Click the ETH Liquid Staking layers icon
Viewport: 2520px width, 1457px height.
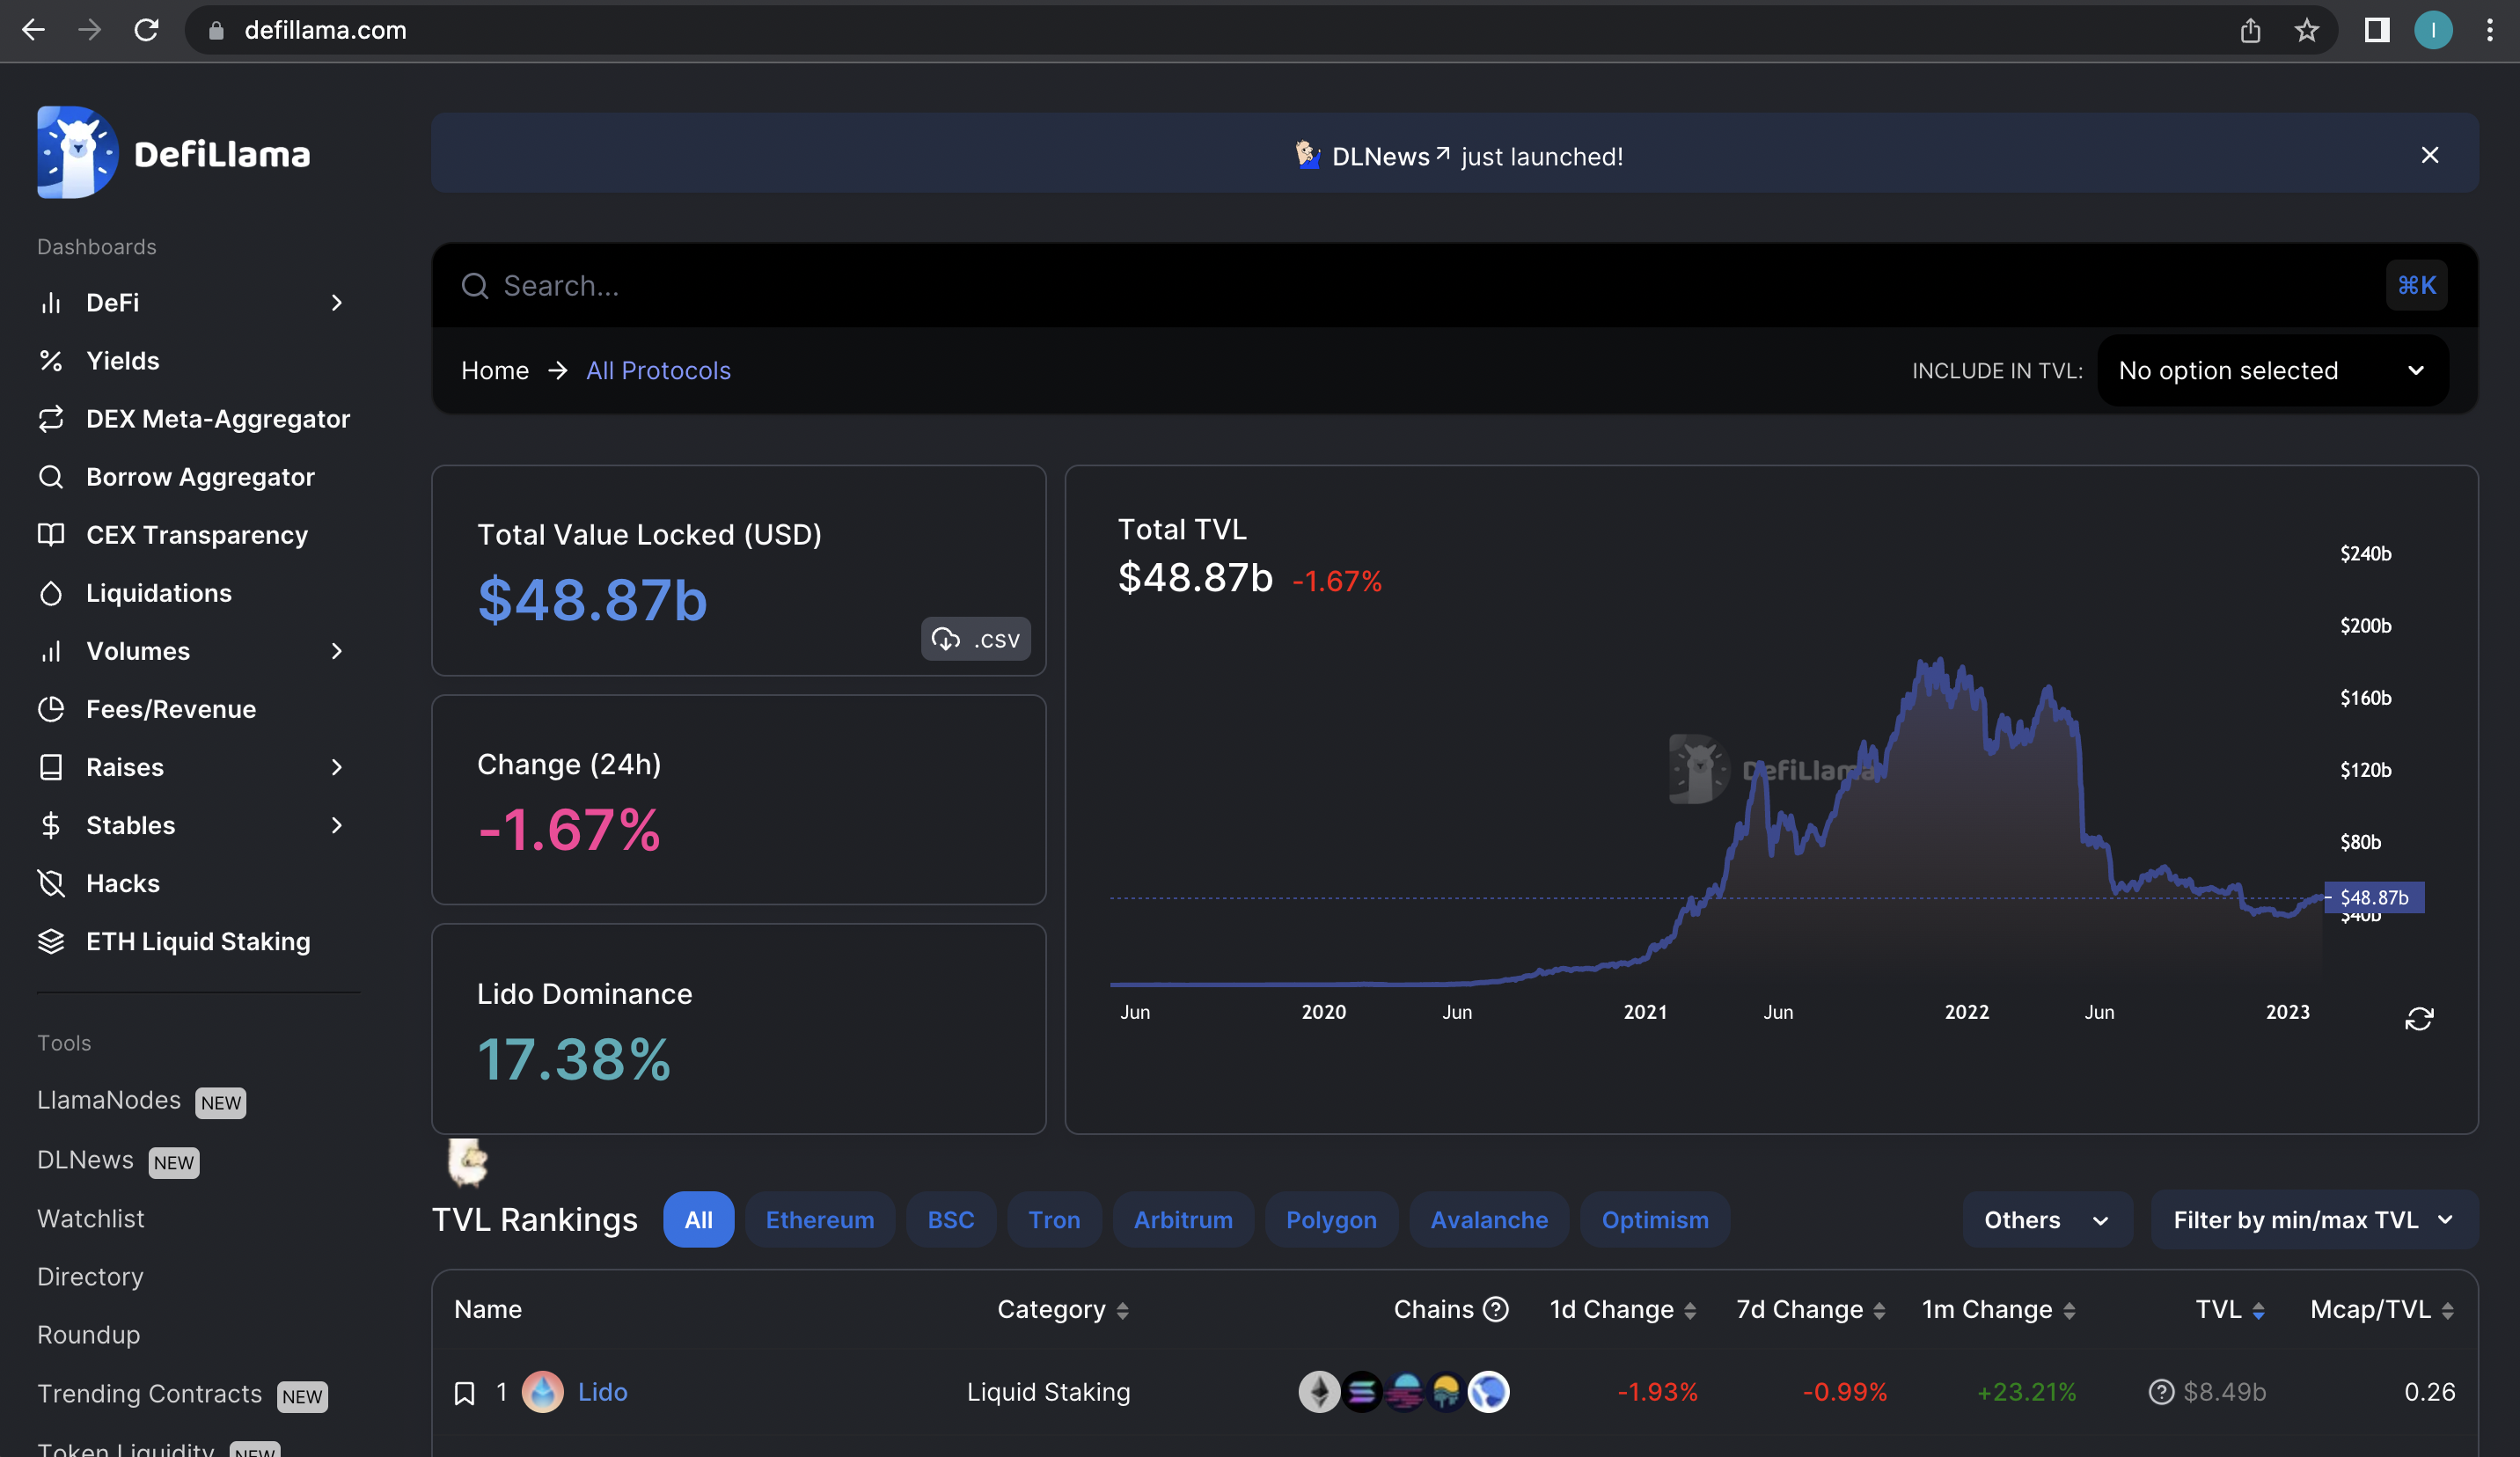51,941
